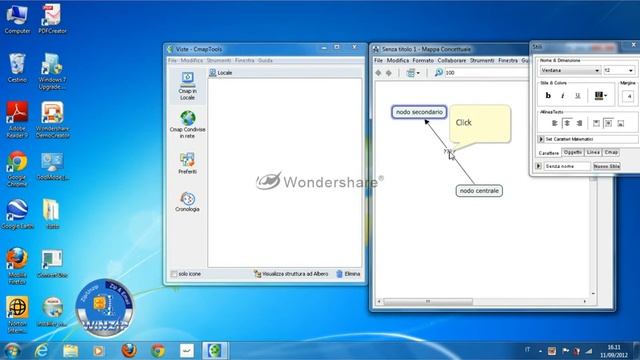Click the Elimina trash button in Viste
The width and height of the screenshot is (640, 360).
[348, 274]
